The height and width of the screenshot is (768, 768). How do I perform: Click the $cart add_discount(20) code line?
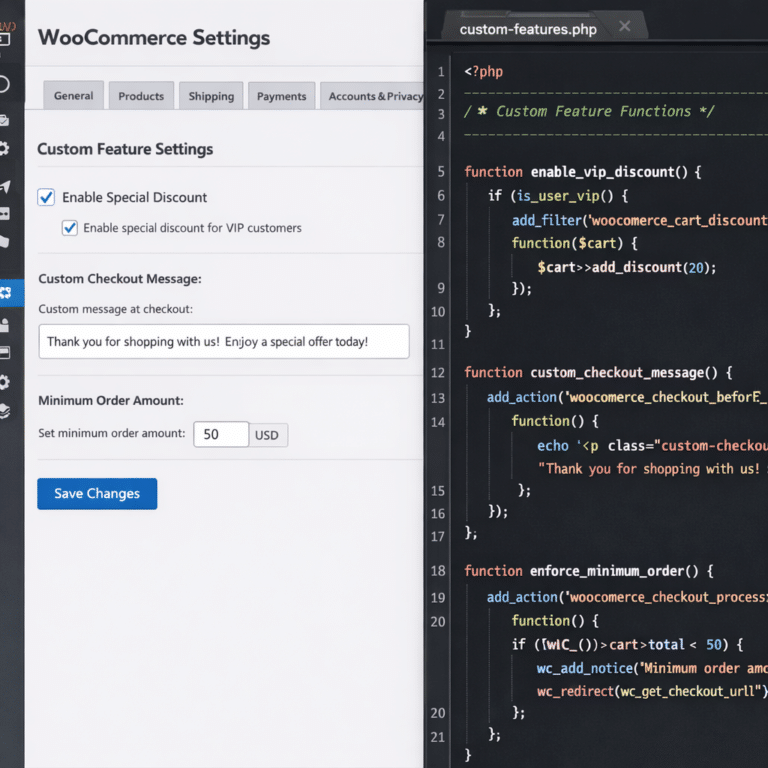click(626, 267)
